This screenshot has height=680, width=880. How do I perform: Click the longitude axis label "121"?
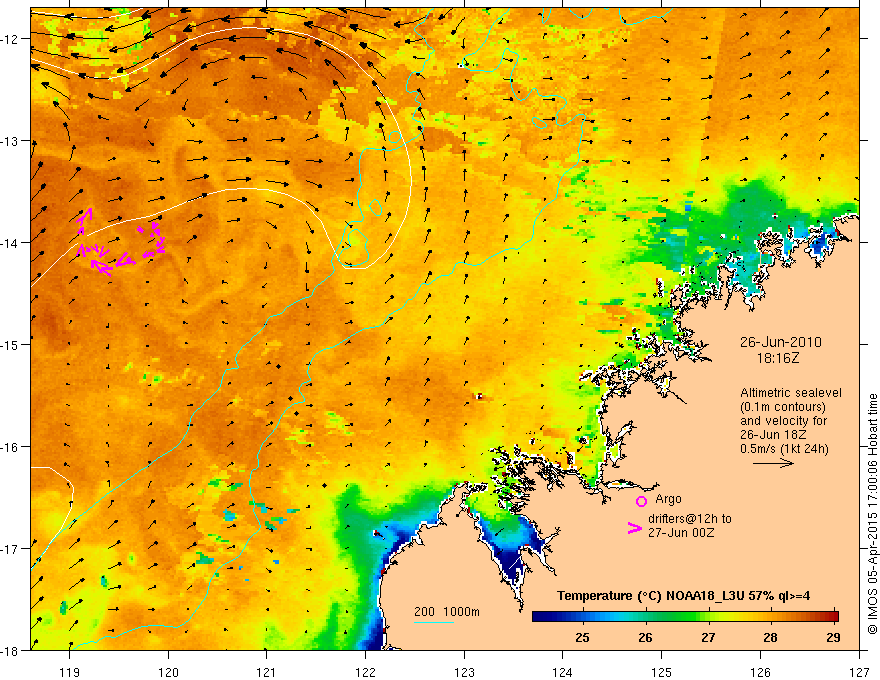point(267,672)
